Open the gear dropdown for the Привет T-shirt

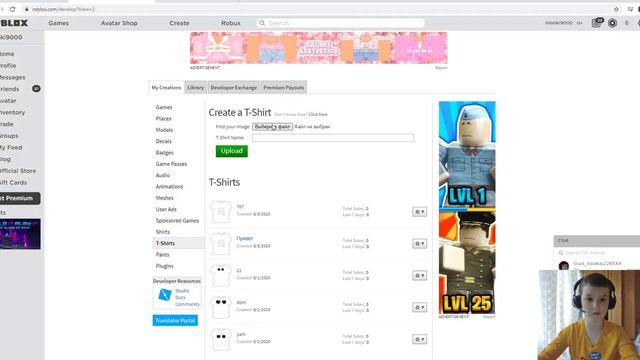pyautogui.click(x=419, y=243)
